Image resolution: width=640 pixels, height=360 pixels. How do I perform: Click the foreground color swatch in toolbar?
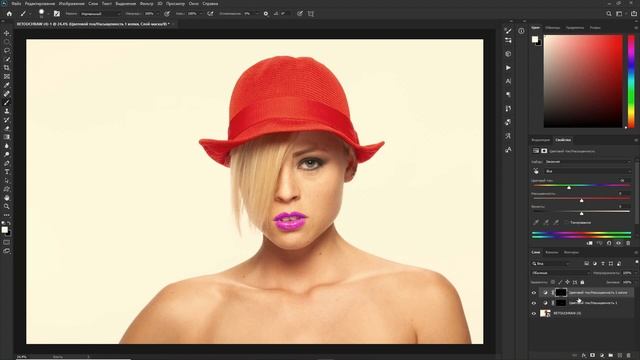point(4,230)
